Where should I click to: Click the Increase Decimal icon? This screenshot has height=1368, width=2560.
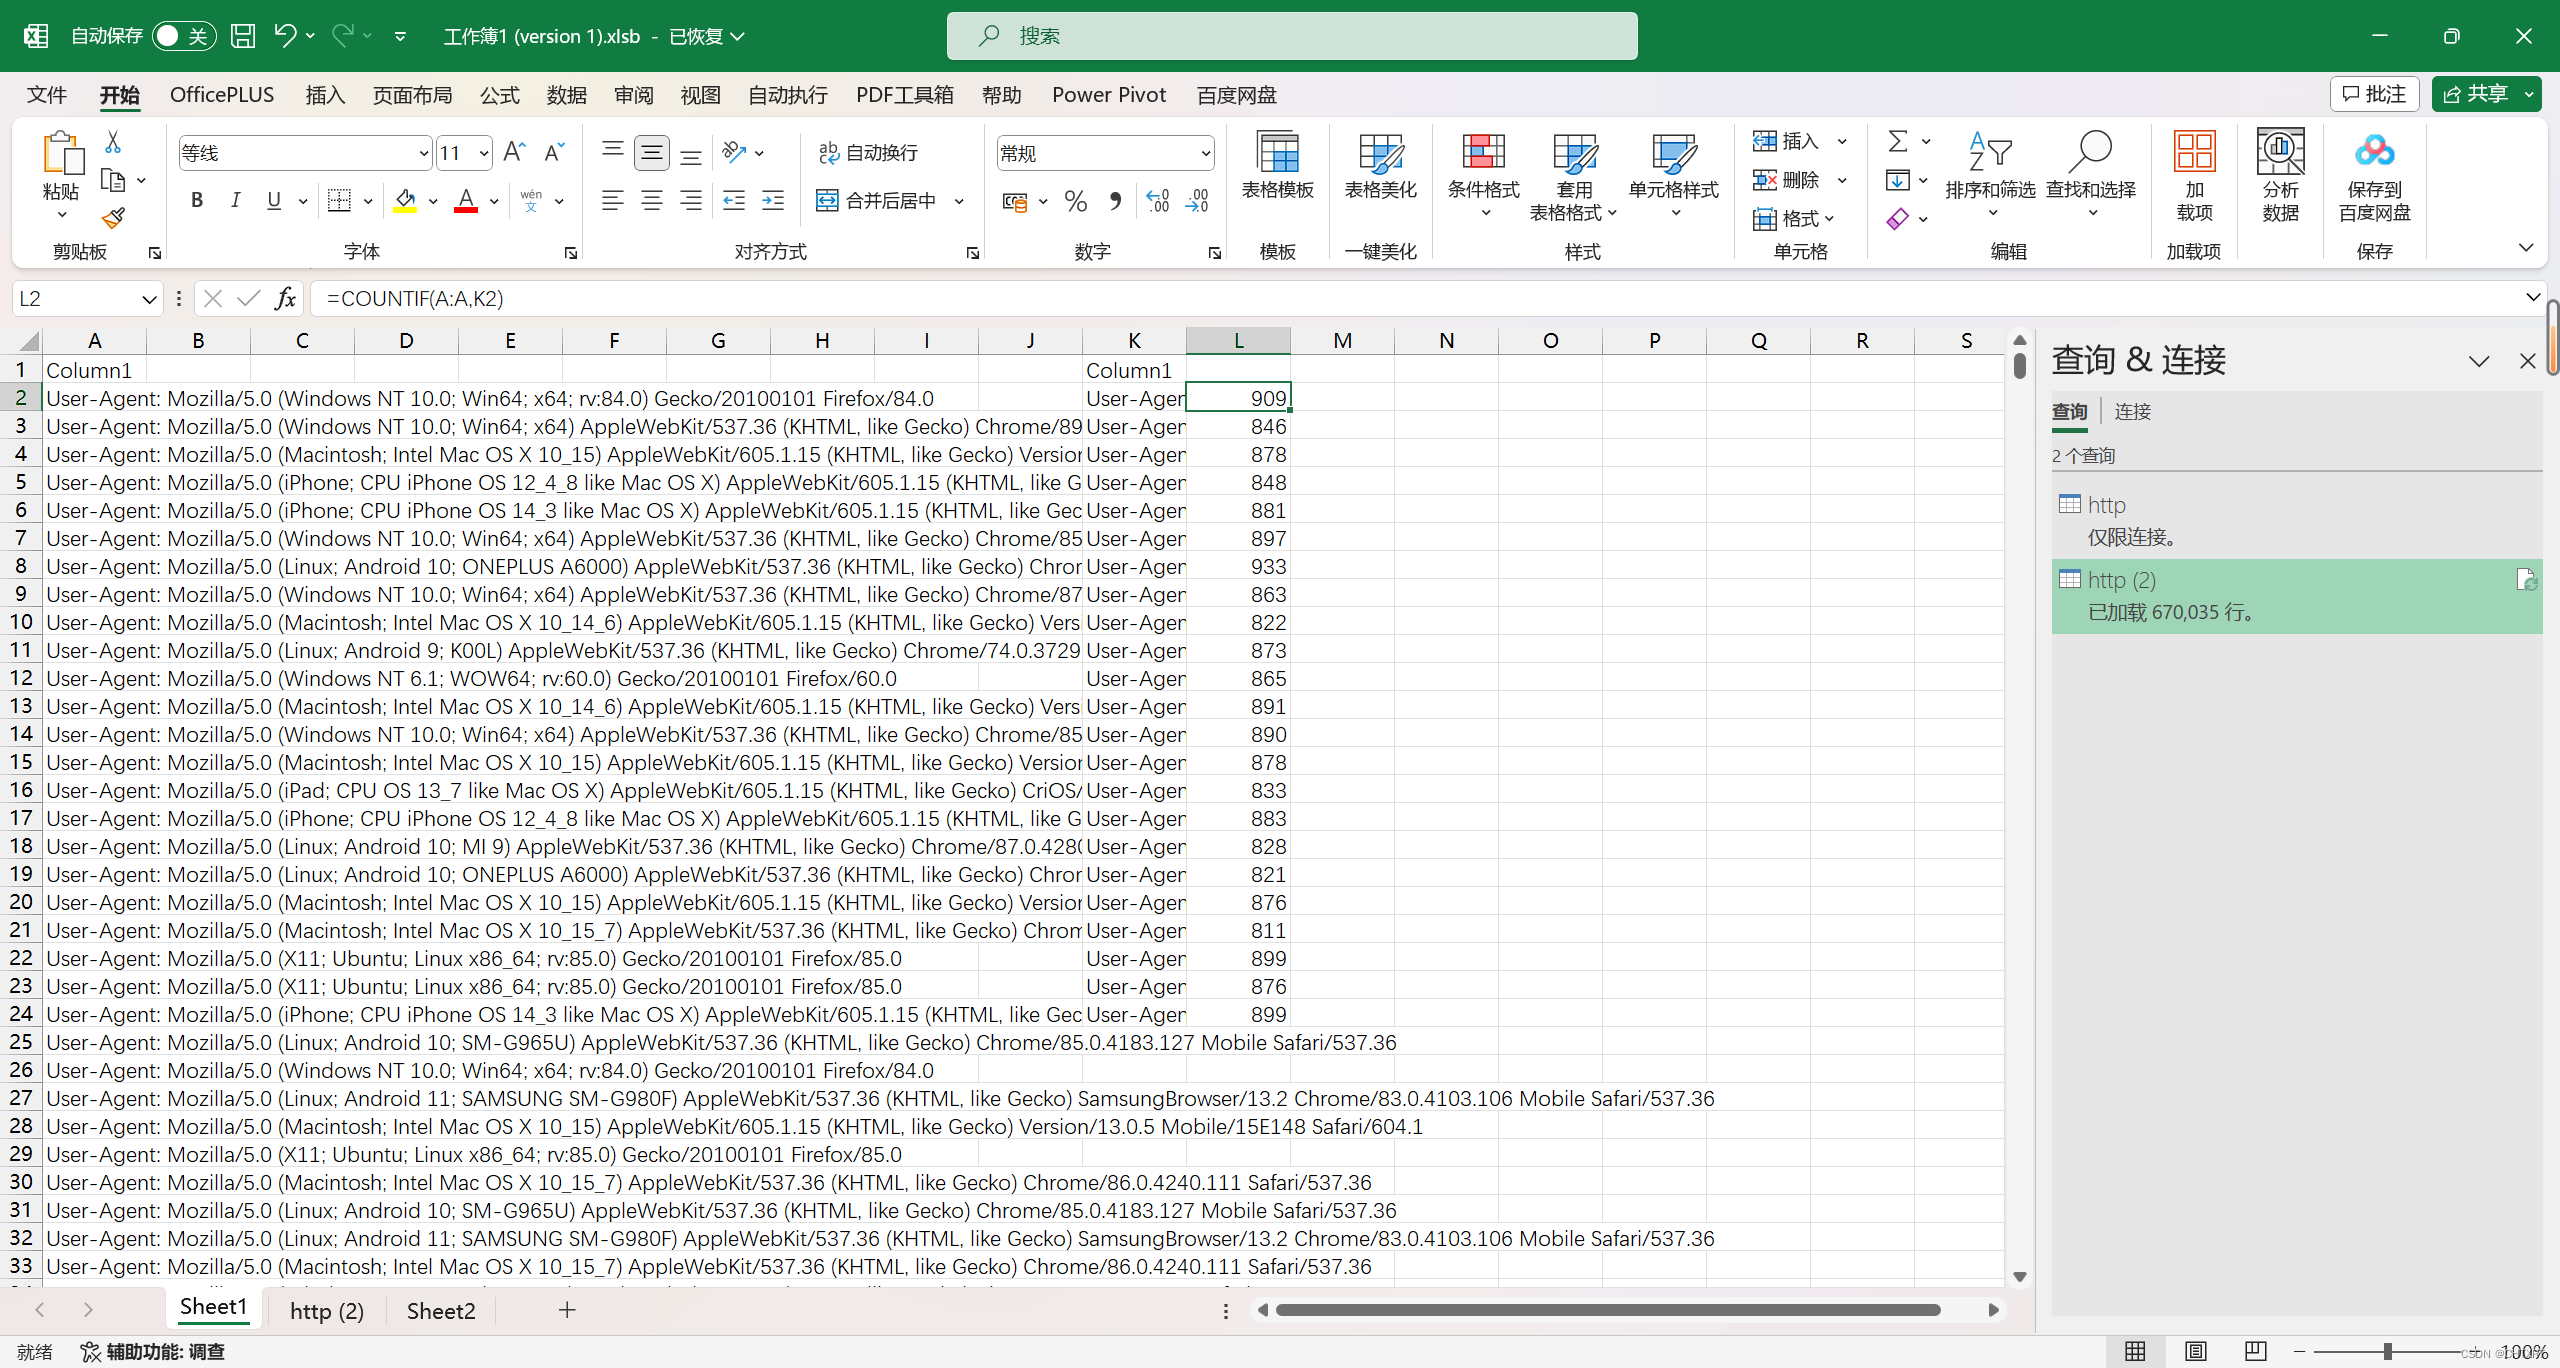[1157, 201]
